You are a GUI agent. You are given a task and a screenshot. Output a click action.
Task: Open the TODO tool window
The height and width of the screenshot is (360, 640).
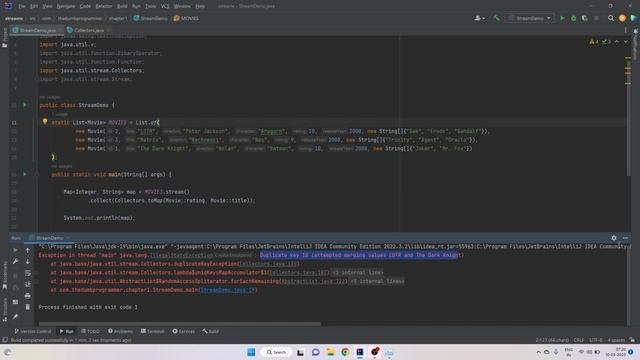[90, 331]
